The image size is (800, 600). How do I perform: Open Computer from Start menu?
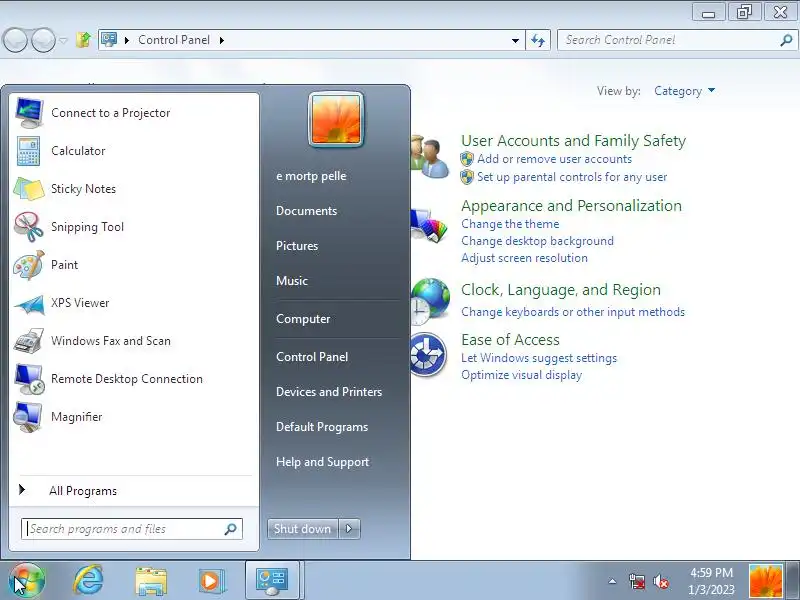tap(303, 319)
